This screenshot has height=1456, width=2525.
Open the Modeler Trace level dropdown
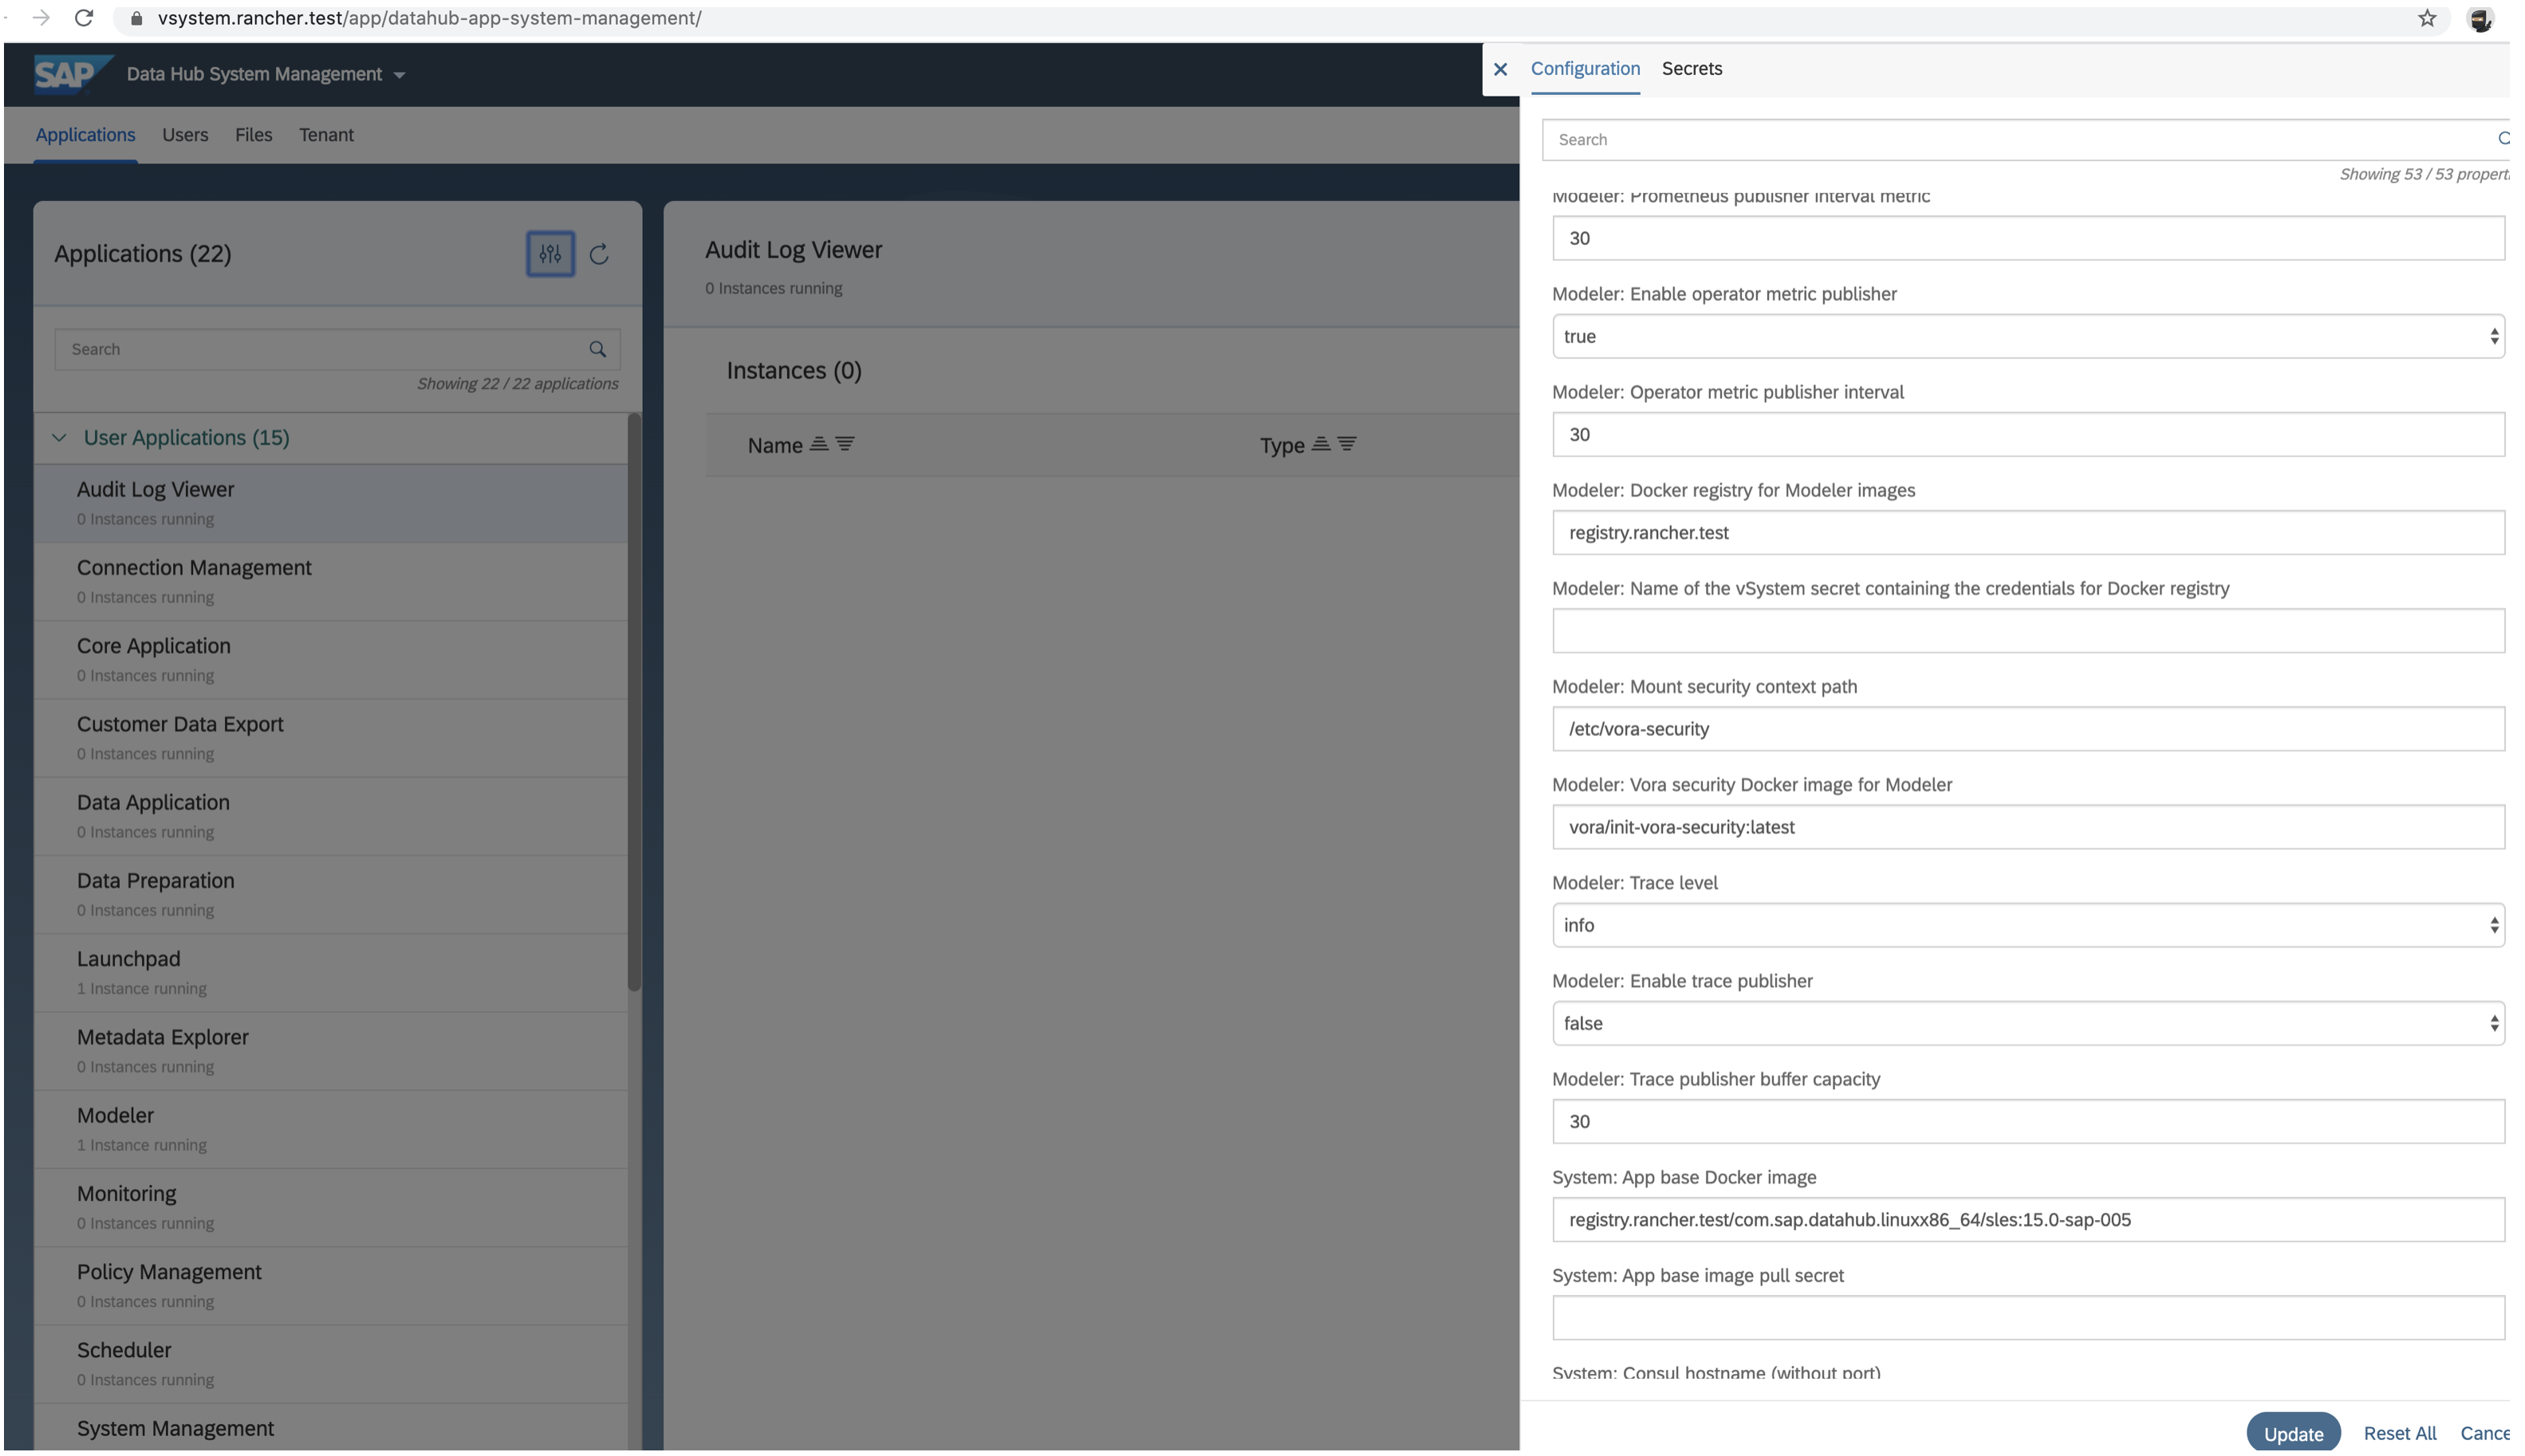2027,926
